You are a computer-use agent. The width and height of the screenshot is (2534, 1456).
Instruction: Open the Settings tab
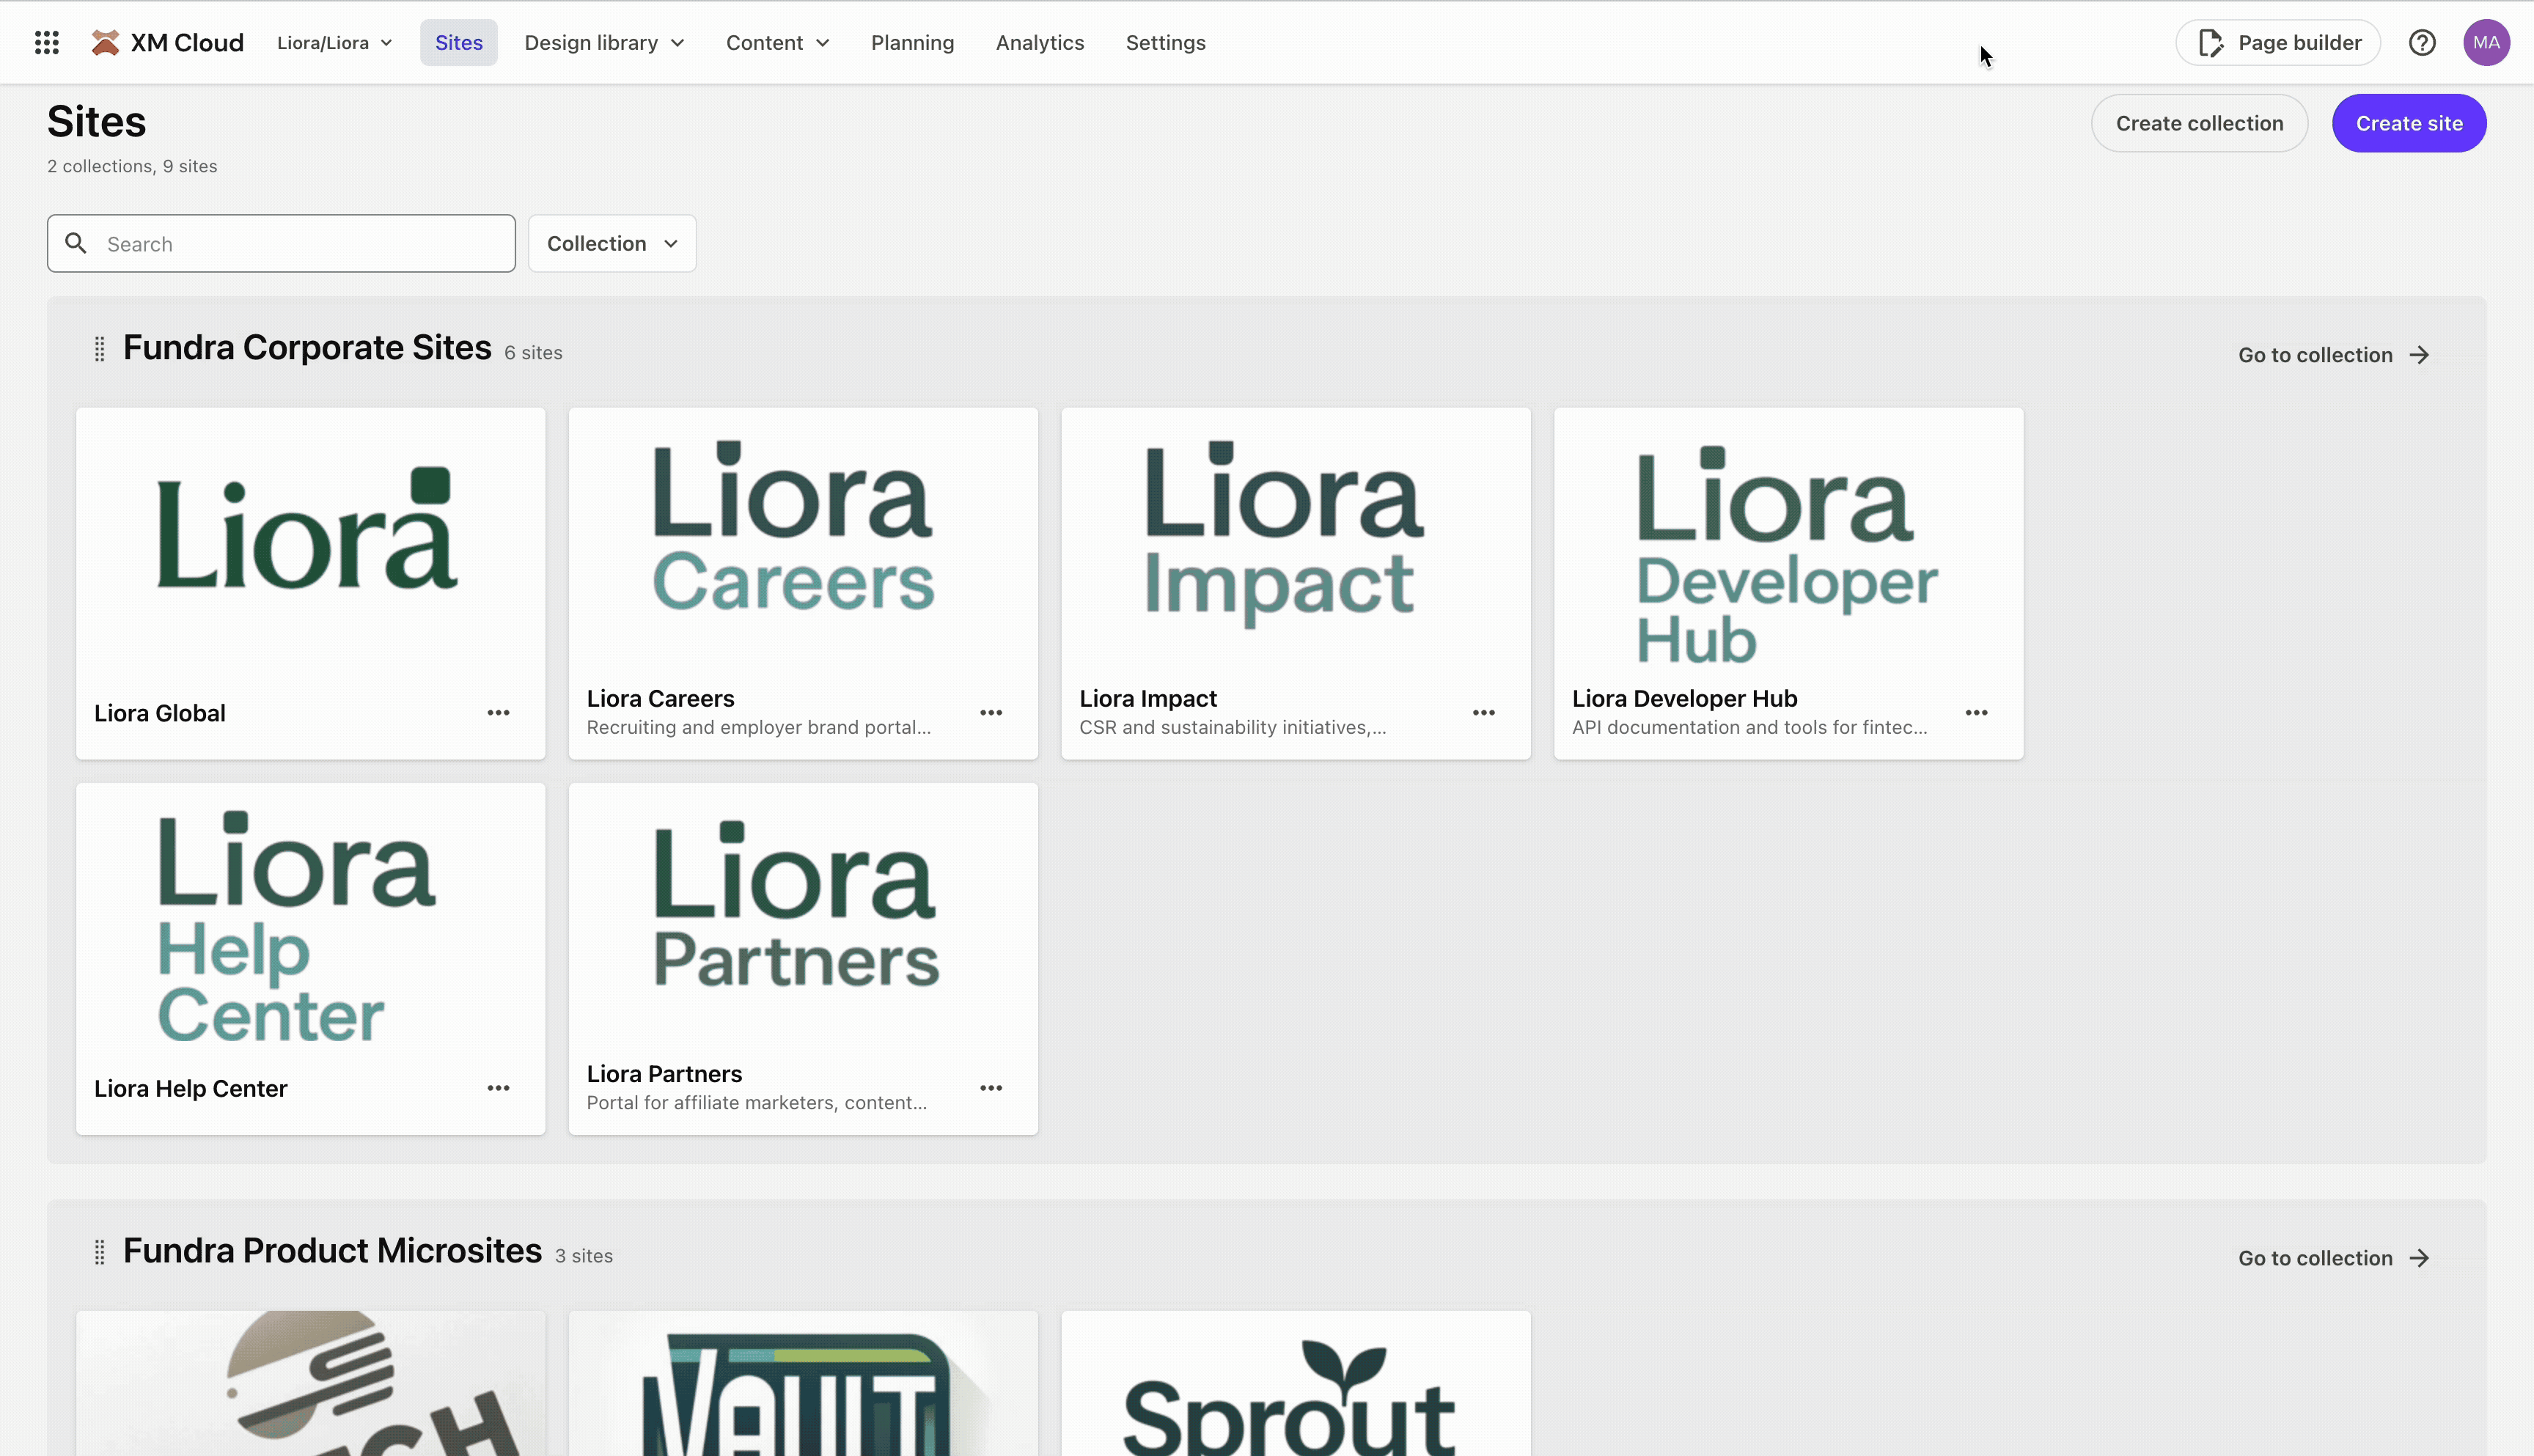(1166, 42)
